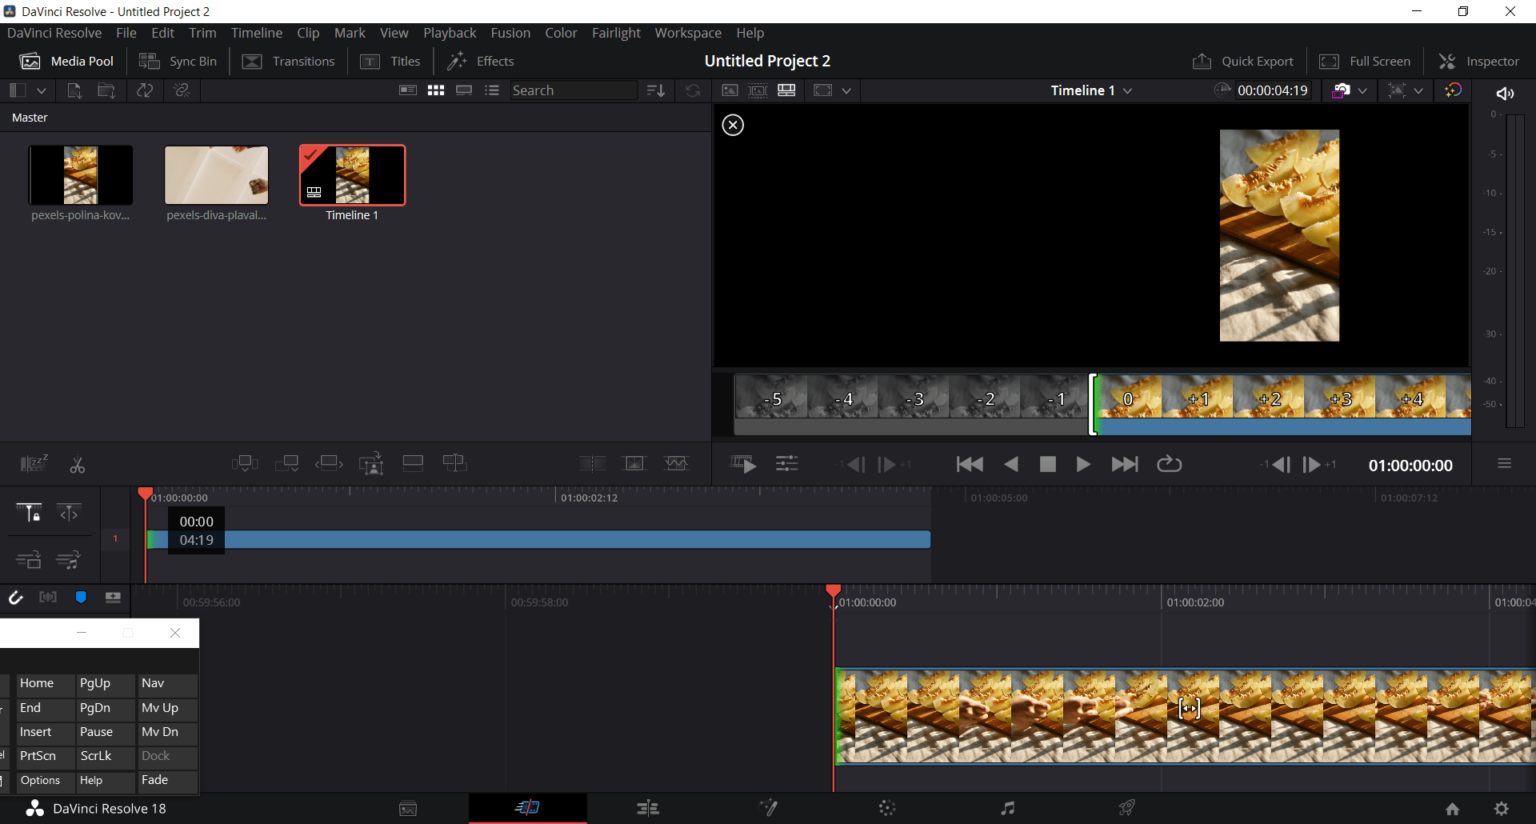Add a Dissolve transition at the edit

click(635, 463)
